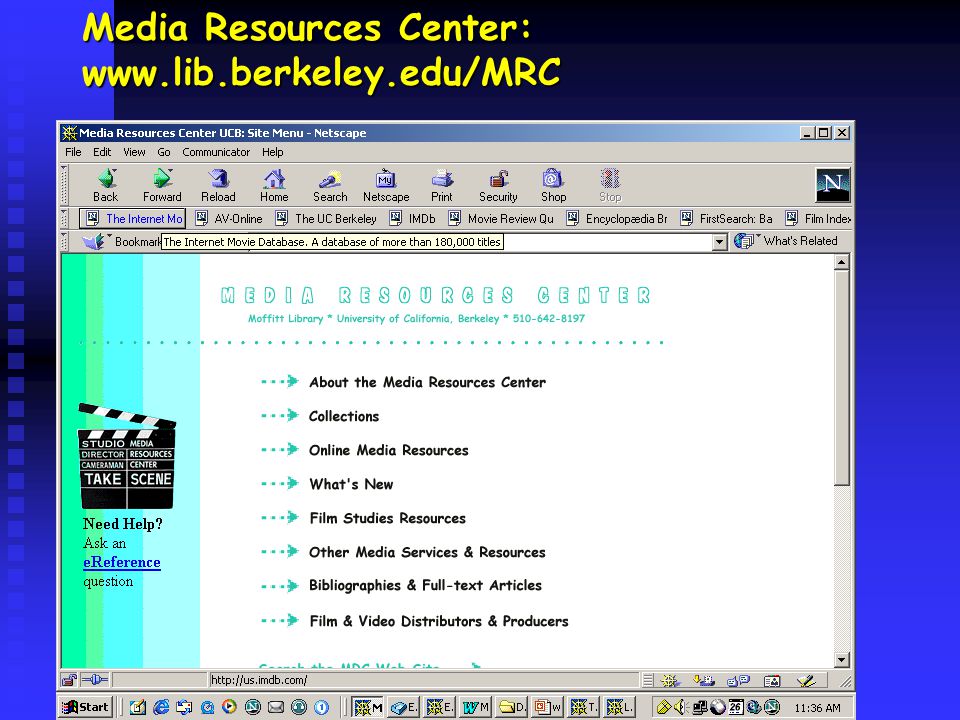
Task: Open About the Media Resources Center link
Action: click(x=427, y=382)
